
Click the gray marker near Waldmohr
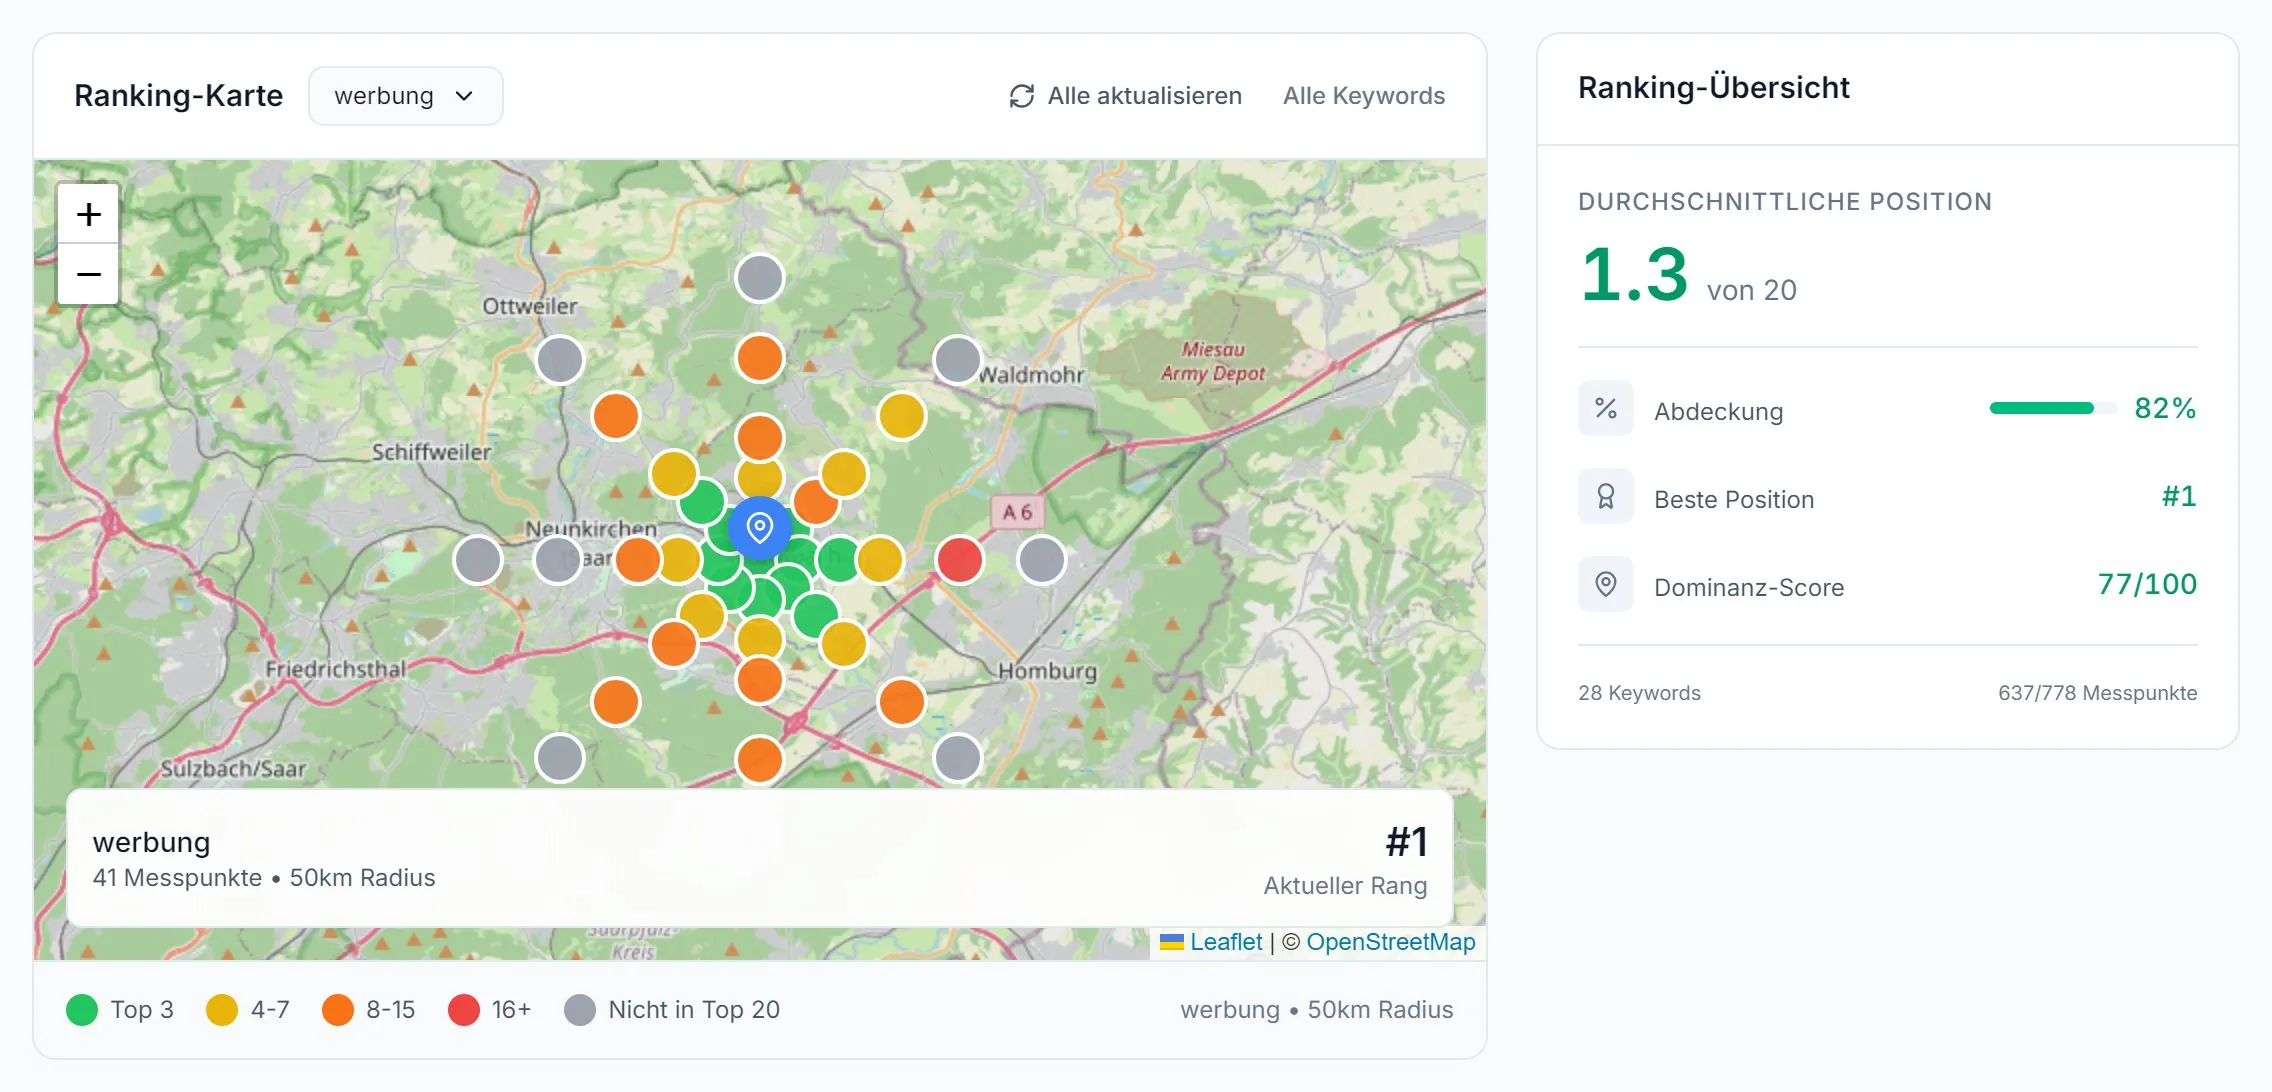tap(958, 360)
